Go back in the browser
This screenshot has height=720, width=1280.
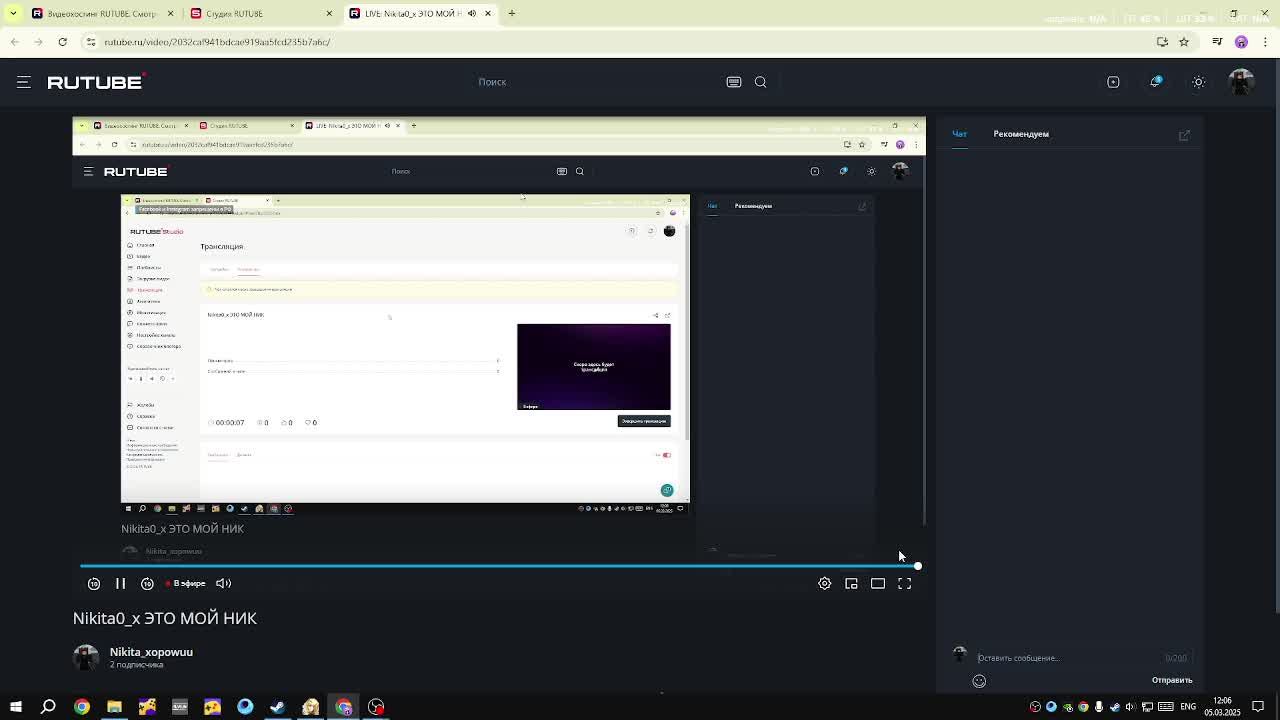(14, 42)
